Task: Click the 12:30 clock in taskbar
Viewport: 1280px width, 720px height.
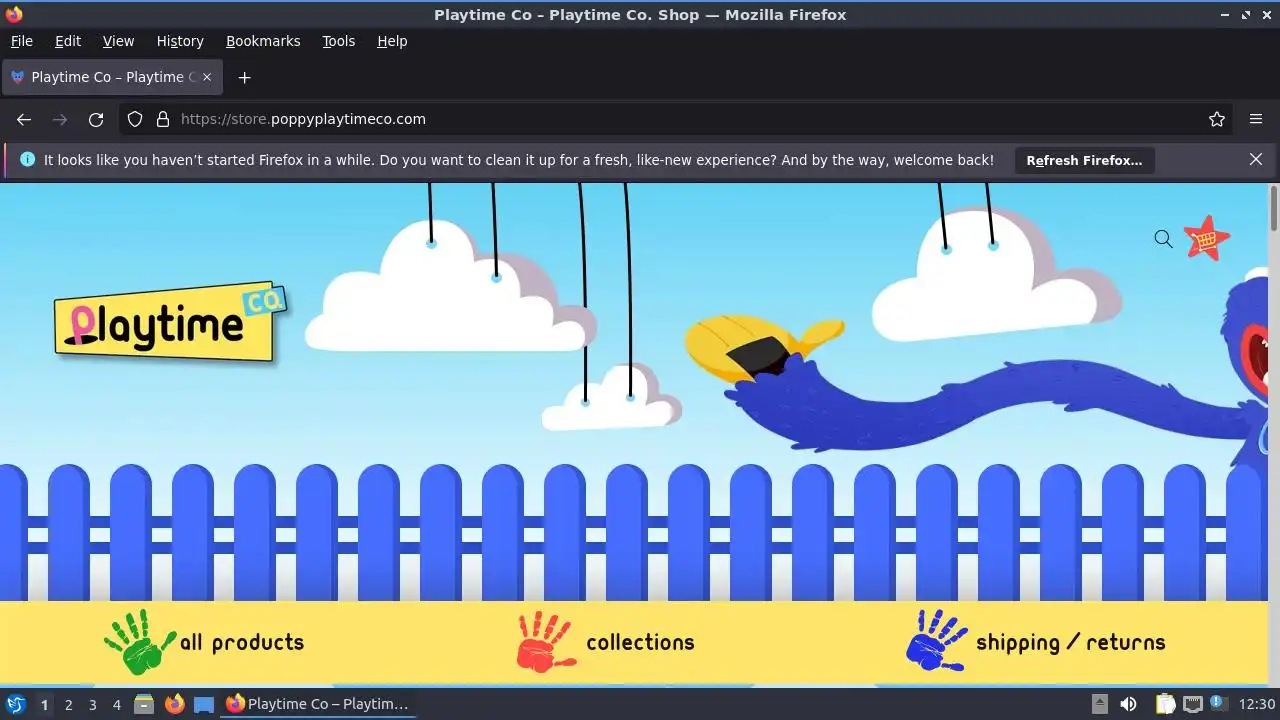Action: coord(1257,704)
